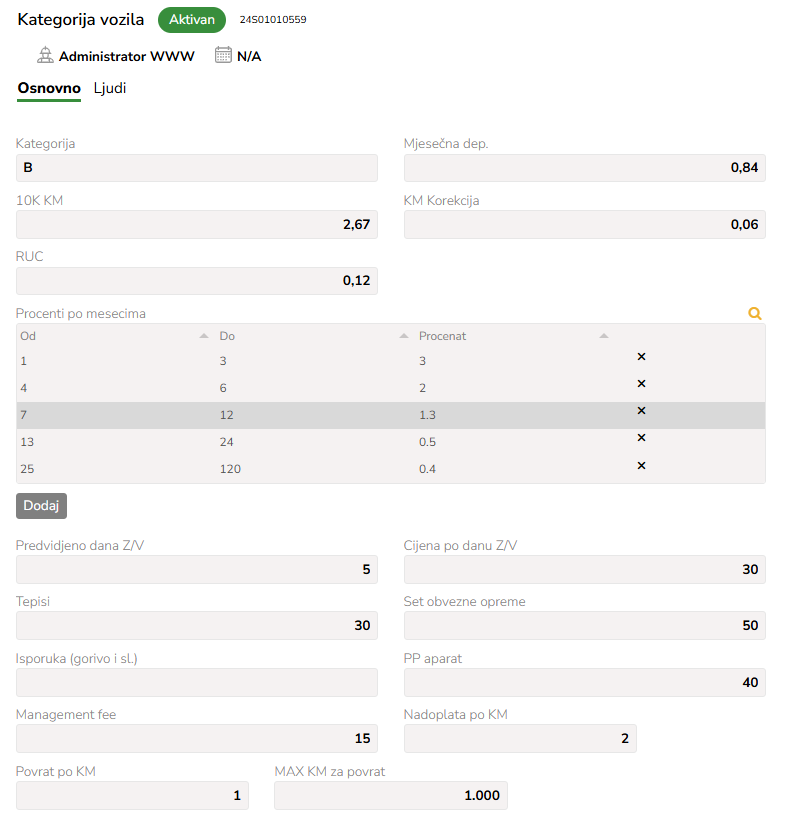Image resolution: width=795 pixels, height=823 pixels.
Task: Delete the row with range 25 to 120
Action: pyautogui.click(x=641, y=466)
